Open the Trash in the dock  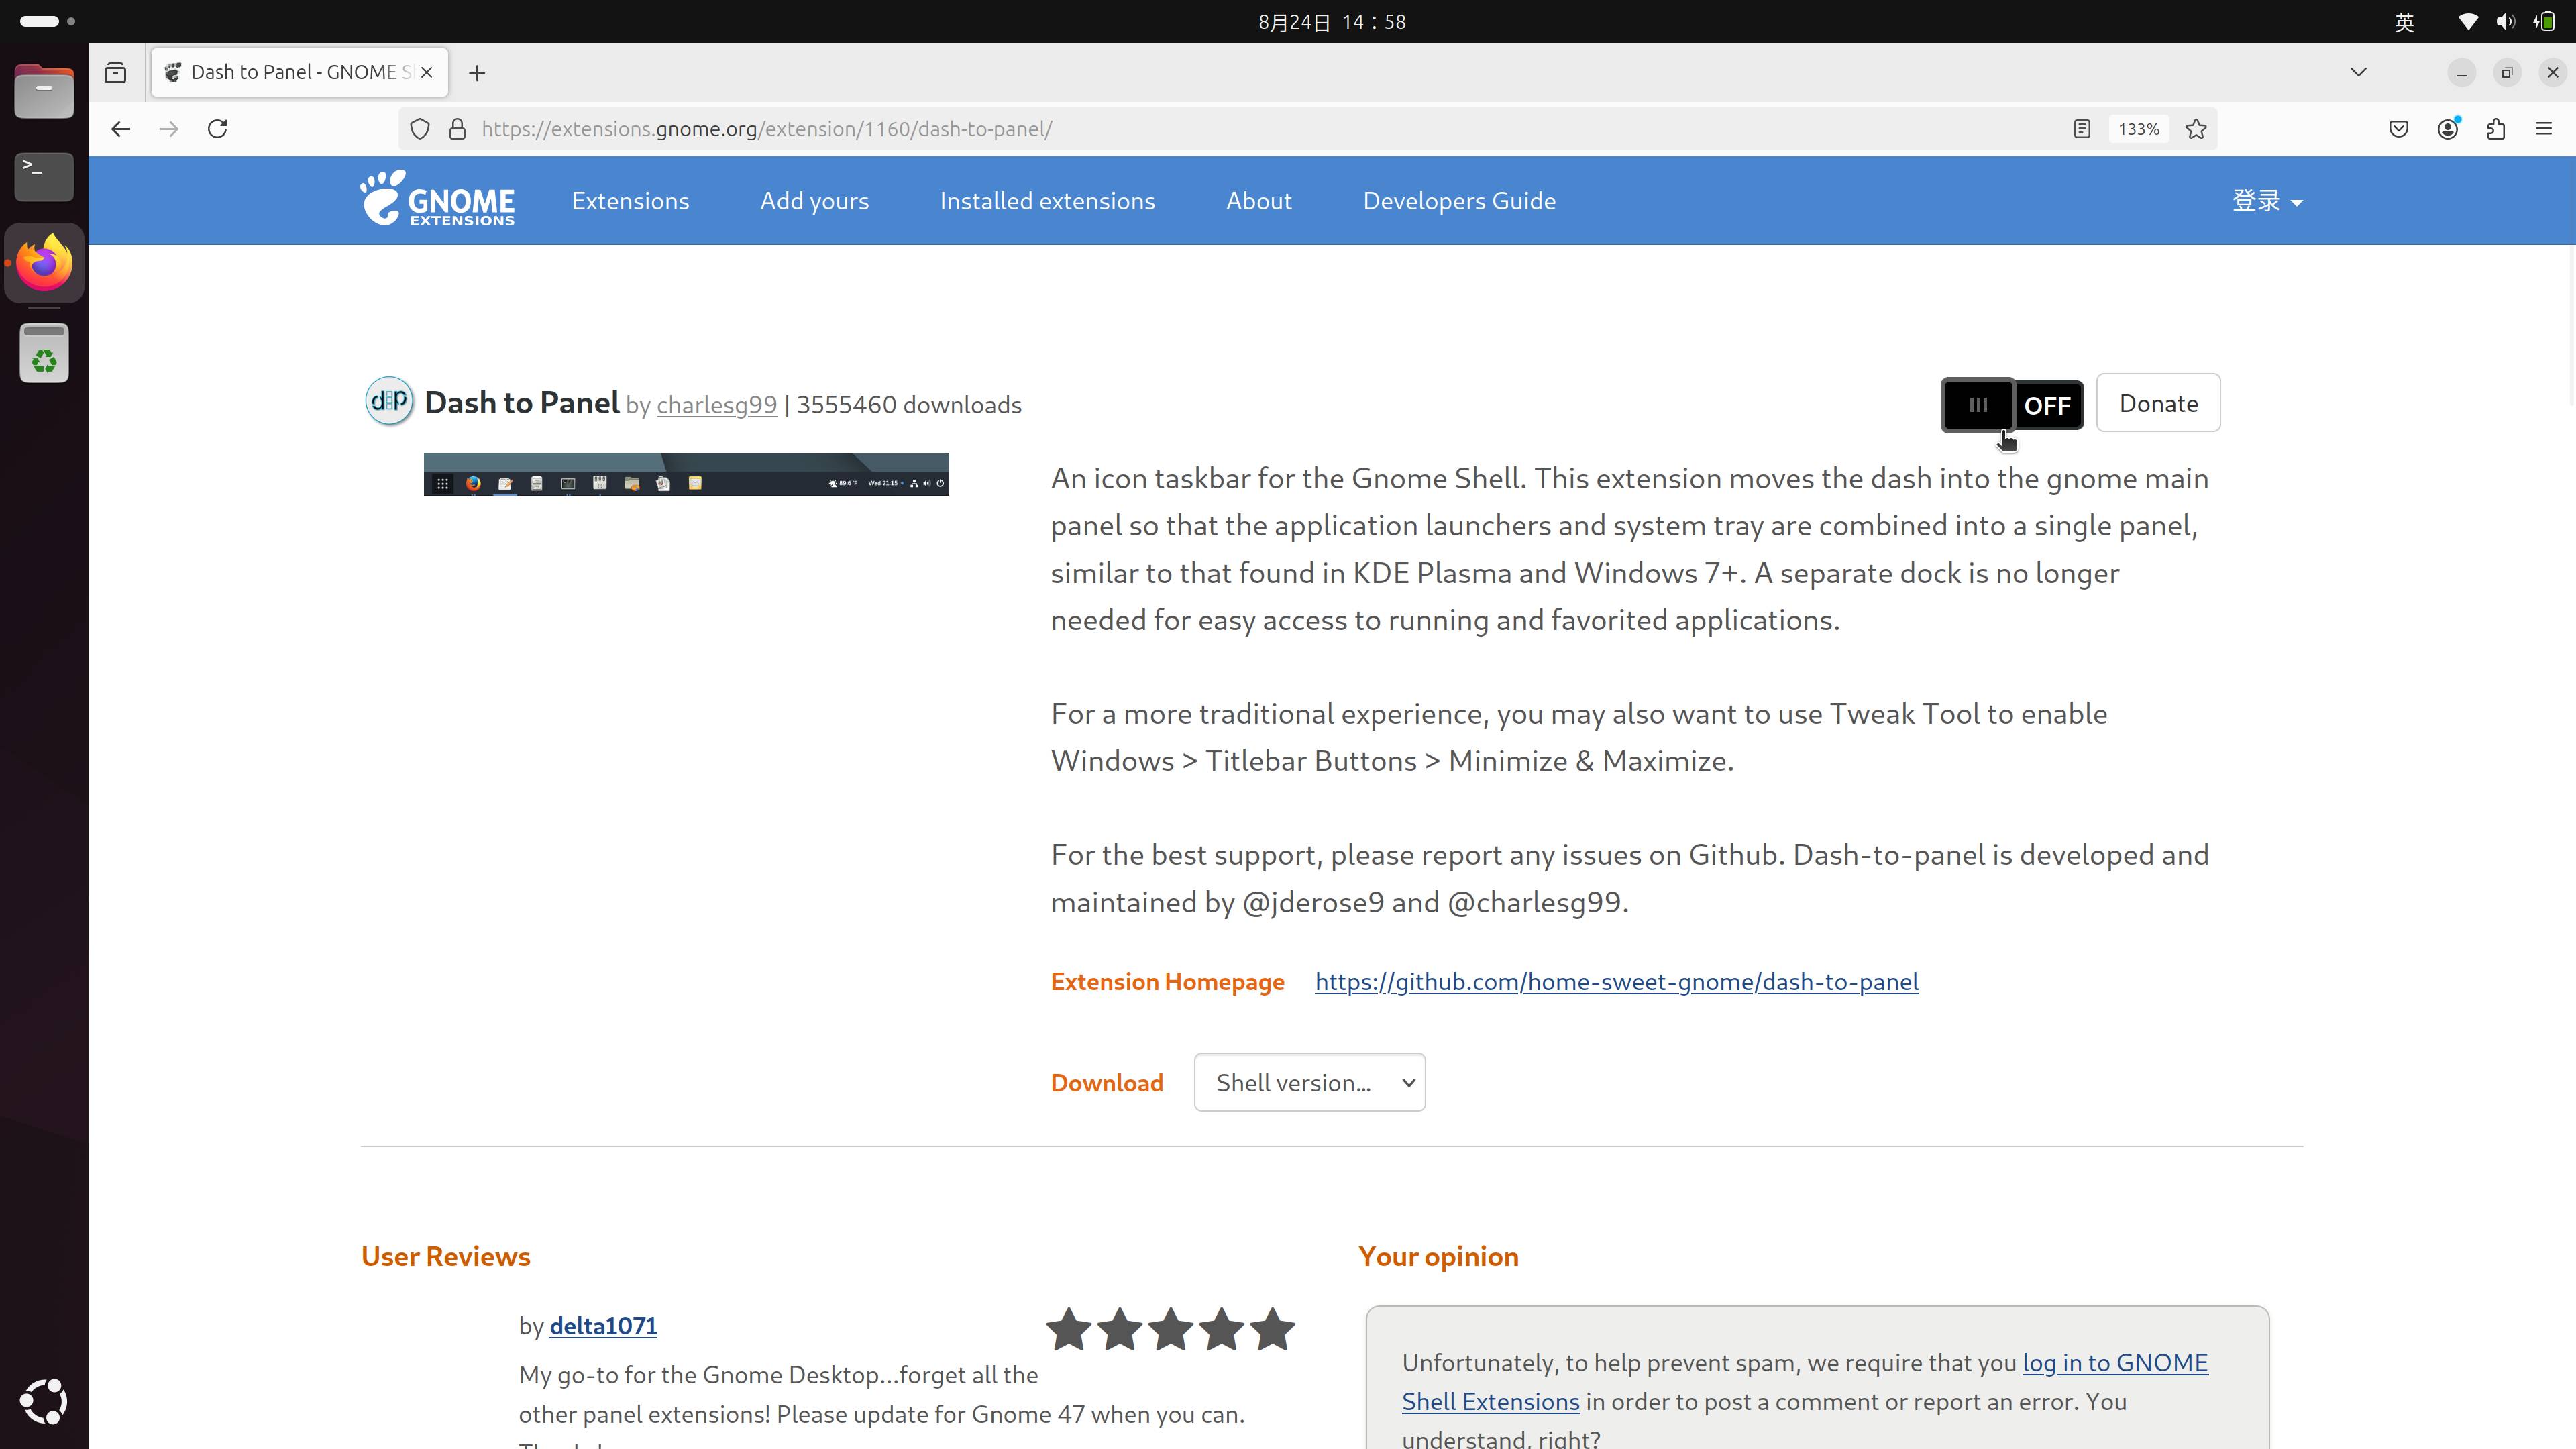pyautogui.click(x=44, y=353)
